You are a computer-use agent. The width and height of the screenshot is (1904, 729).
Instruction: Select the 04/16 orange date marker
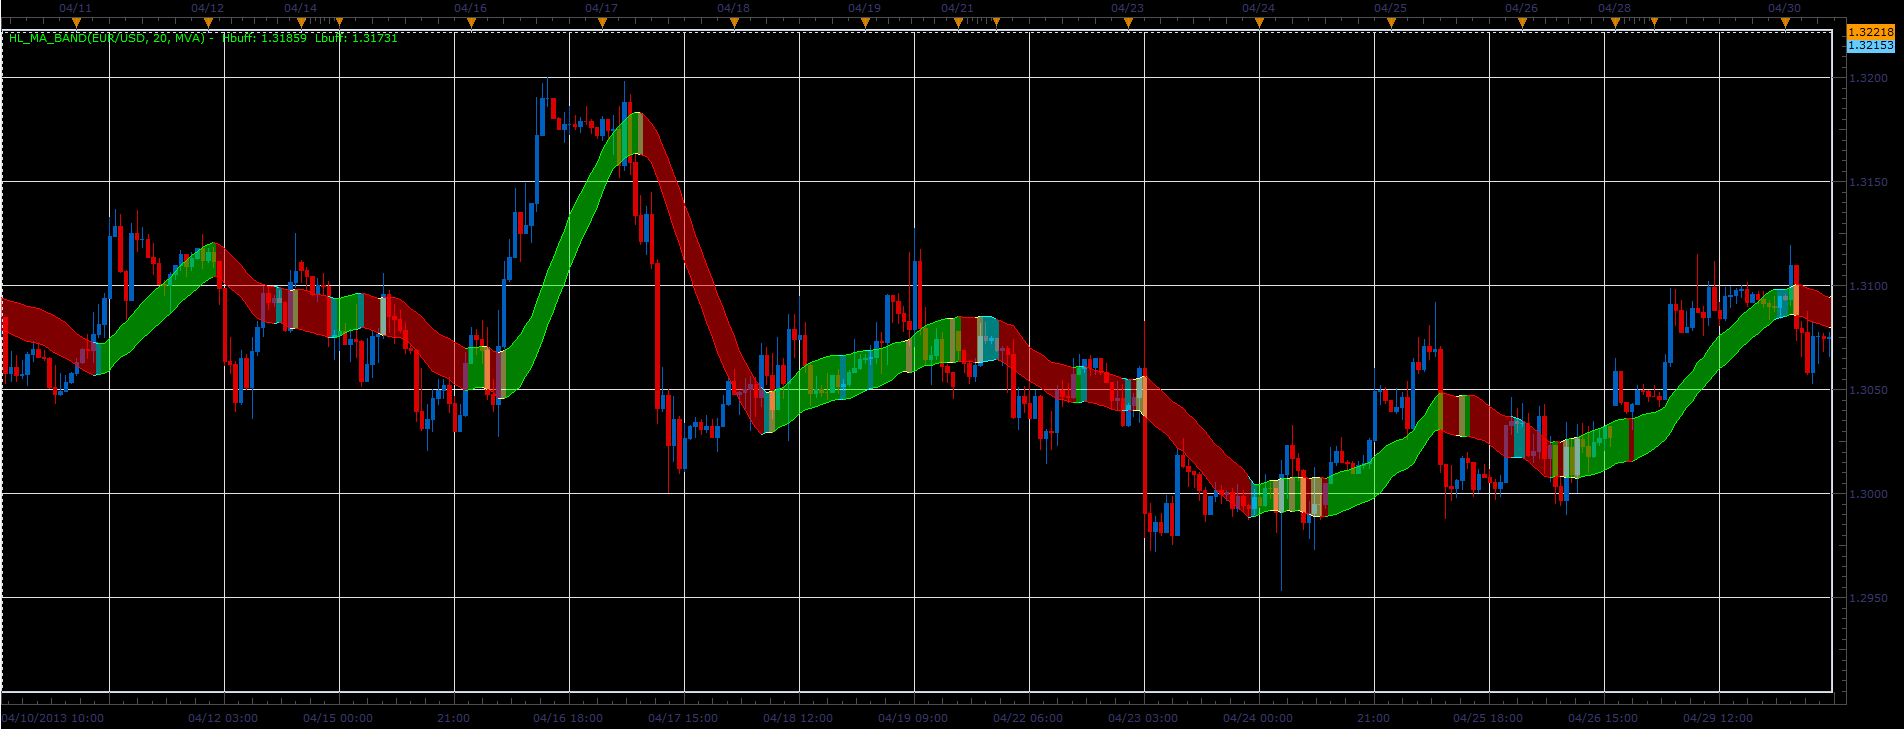tap(471, 22)
